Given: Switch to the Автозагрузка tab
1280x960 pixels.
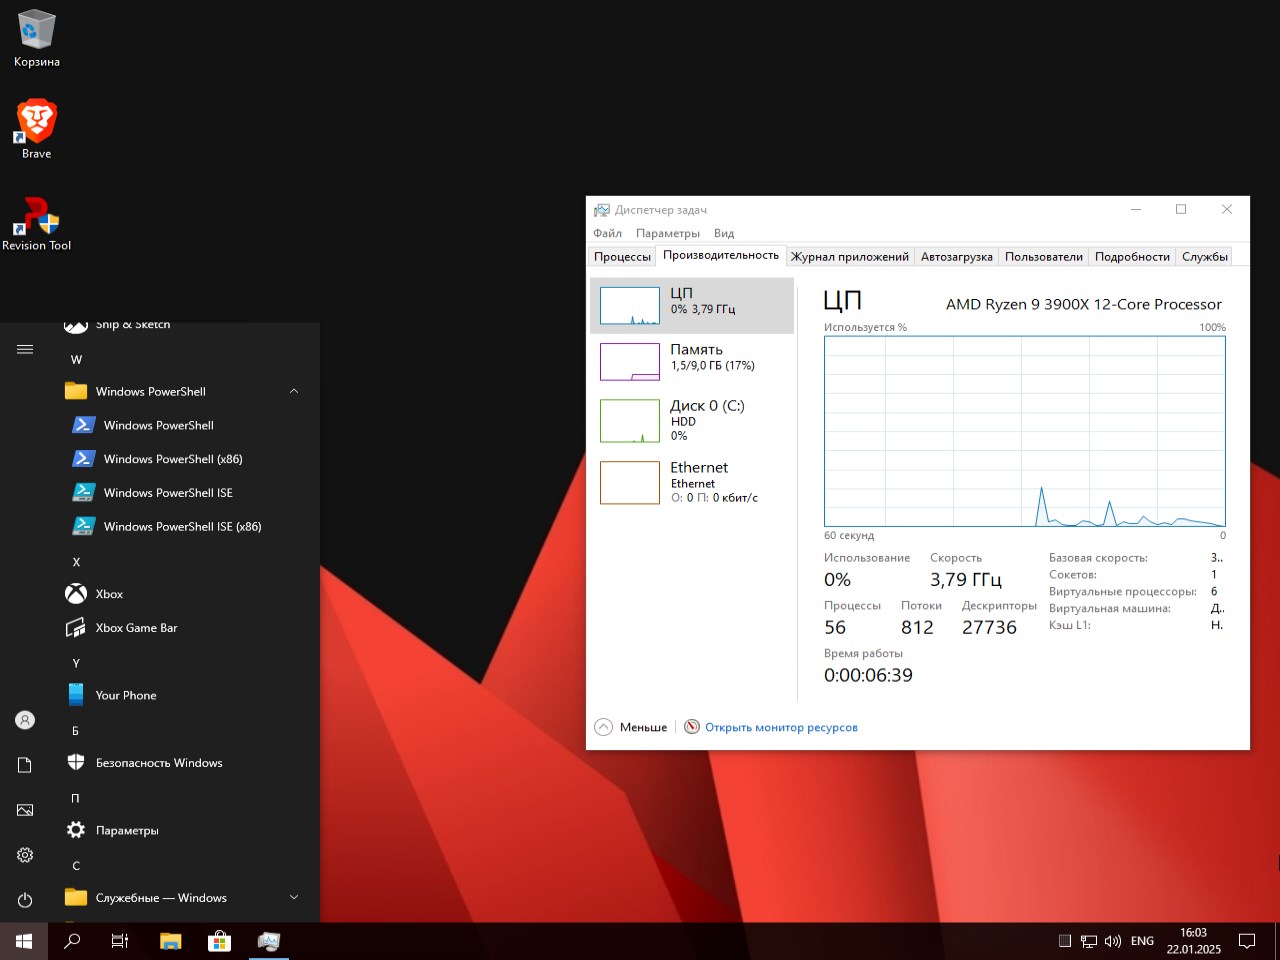Looking at the screenshot, I should coord(957,257).
